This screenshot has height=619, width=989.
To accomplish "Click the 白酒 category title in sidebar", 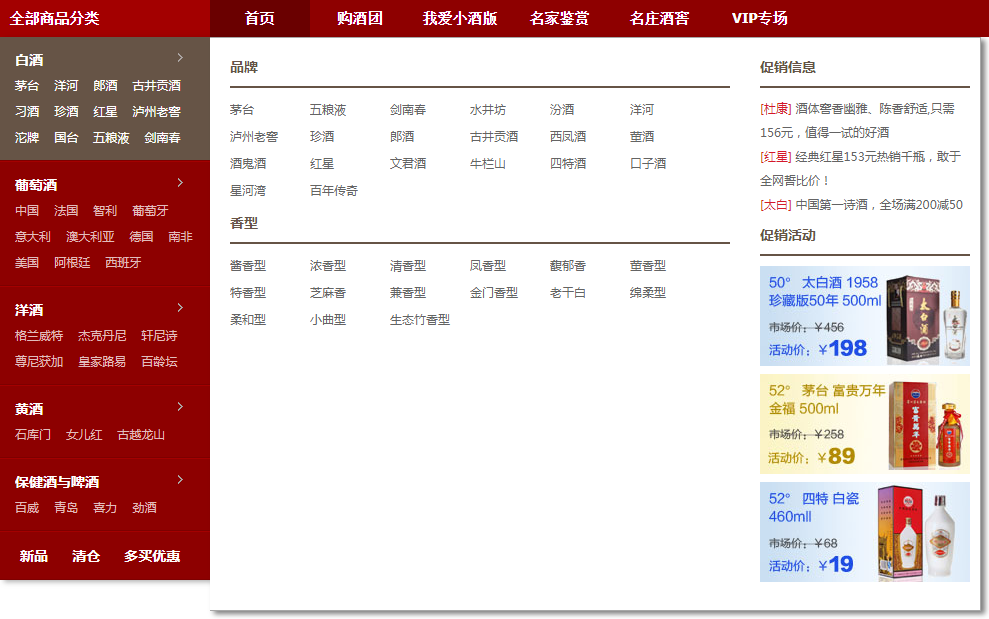I will pos(29,60).
